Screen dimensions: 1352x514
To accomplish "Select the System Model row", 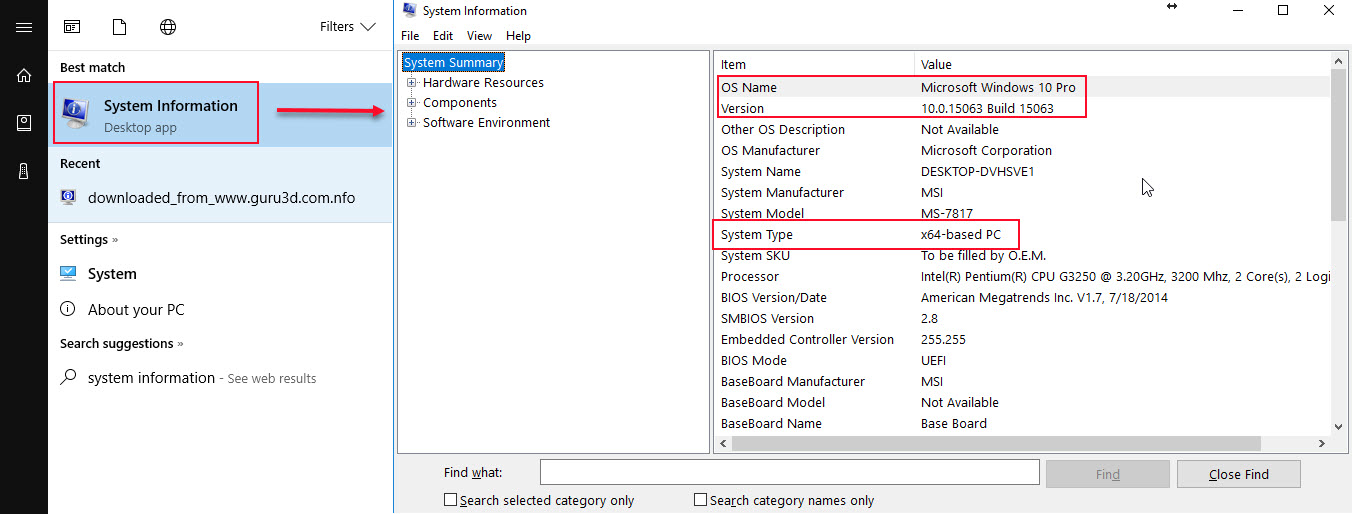I will tap(1023, 213).
